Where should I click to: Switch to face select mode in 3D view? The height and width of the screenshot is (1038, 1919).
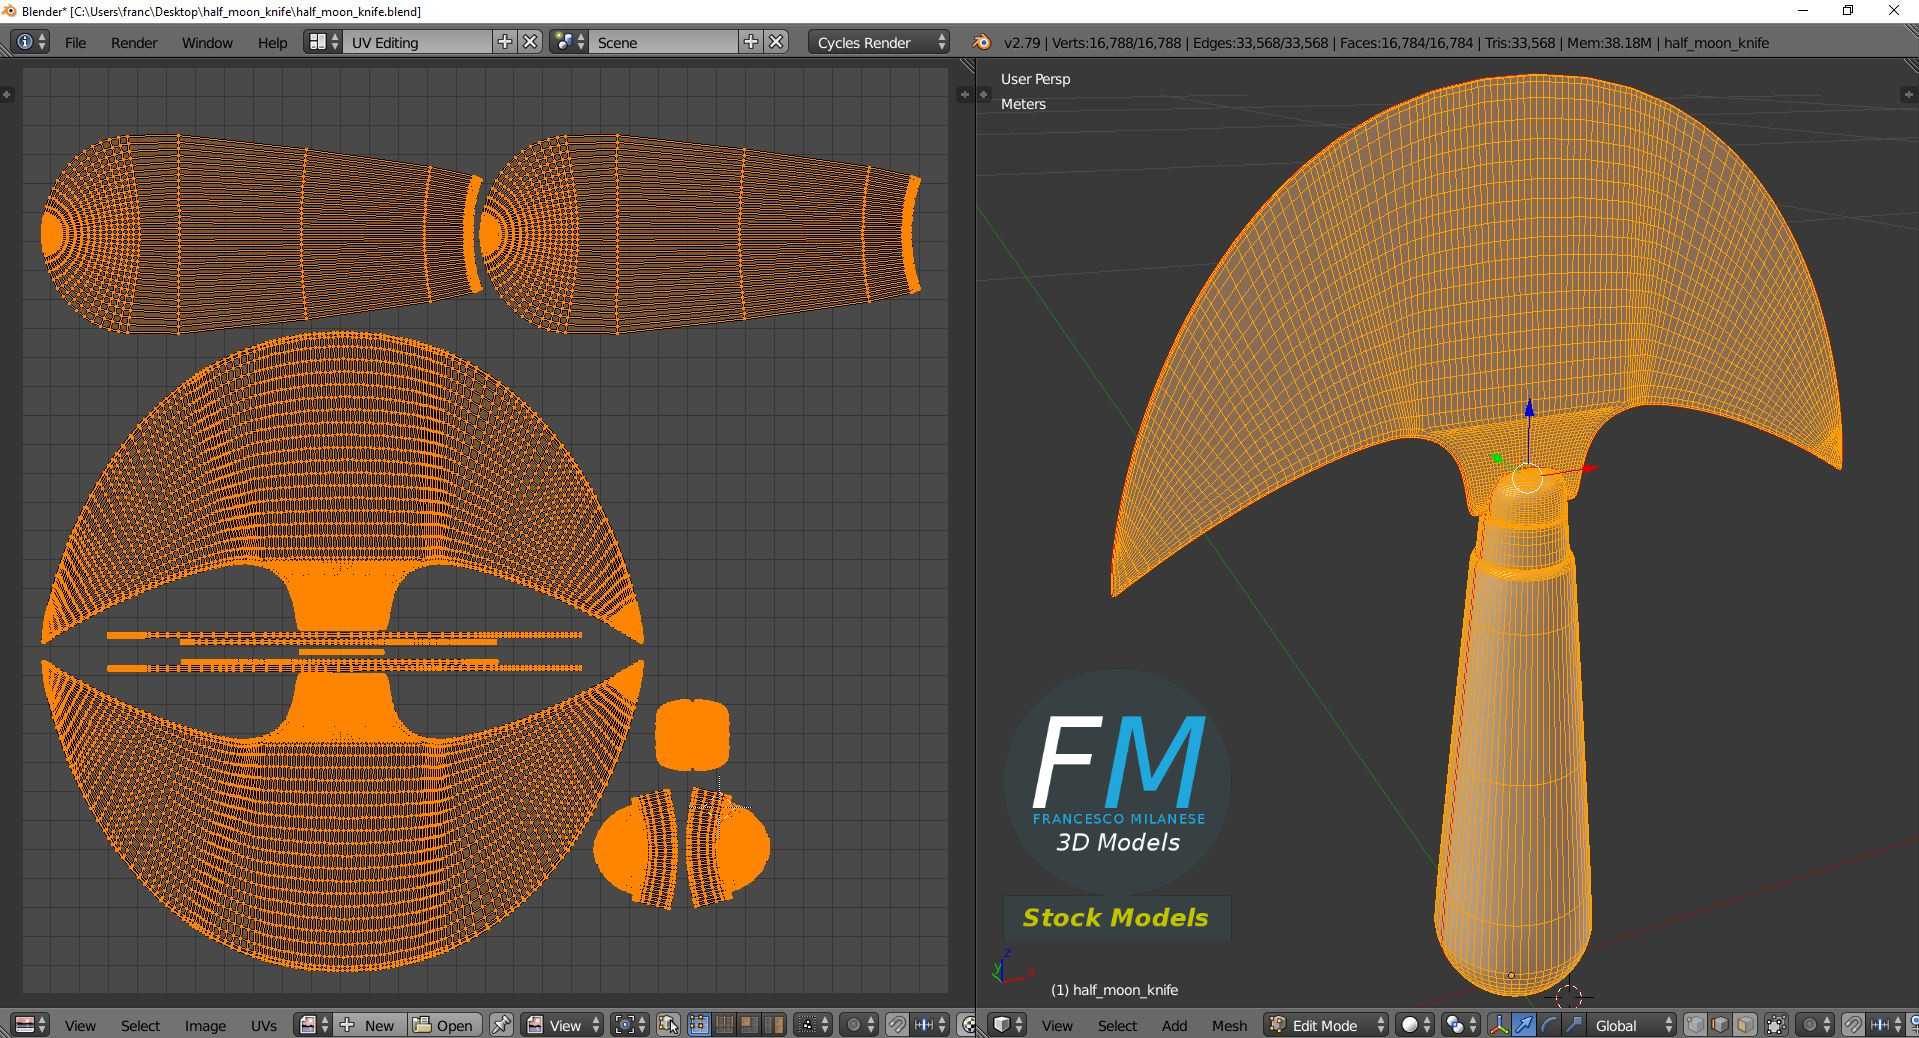click(x=1745, y=1025)
